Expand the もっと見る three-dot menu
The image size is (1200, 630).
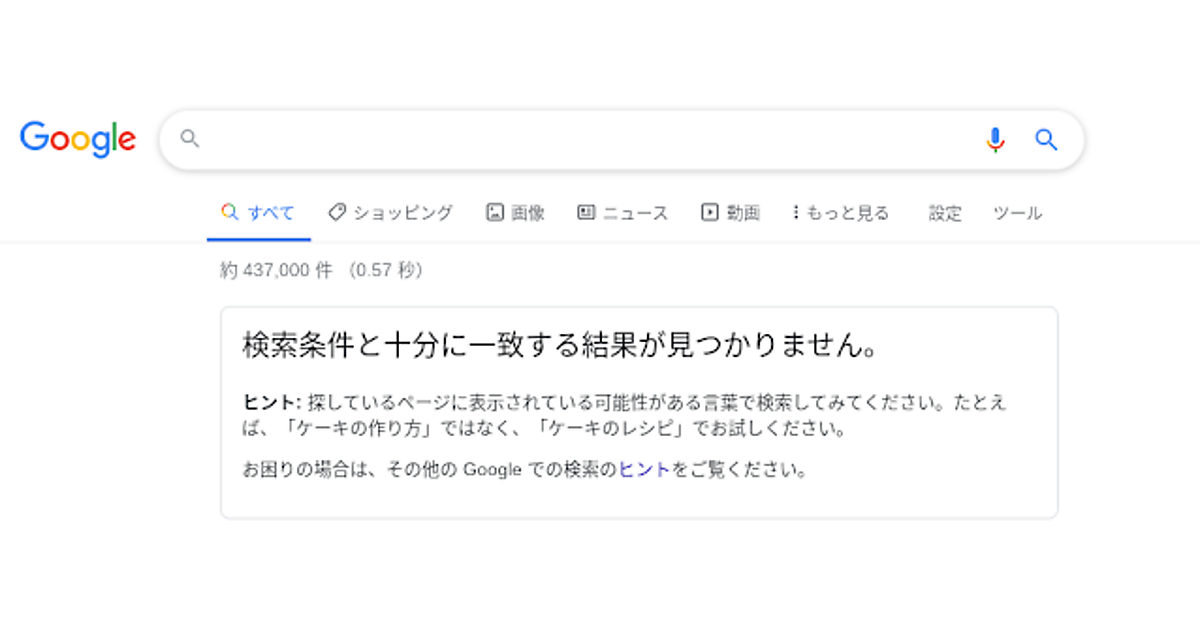(795, 212)
